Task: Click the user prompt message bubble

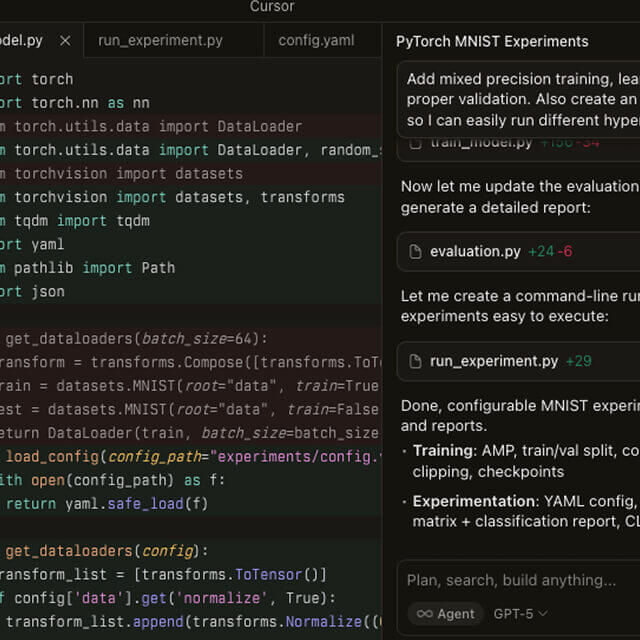Action: click(x=518, y=98)
